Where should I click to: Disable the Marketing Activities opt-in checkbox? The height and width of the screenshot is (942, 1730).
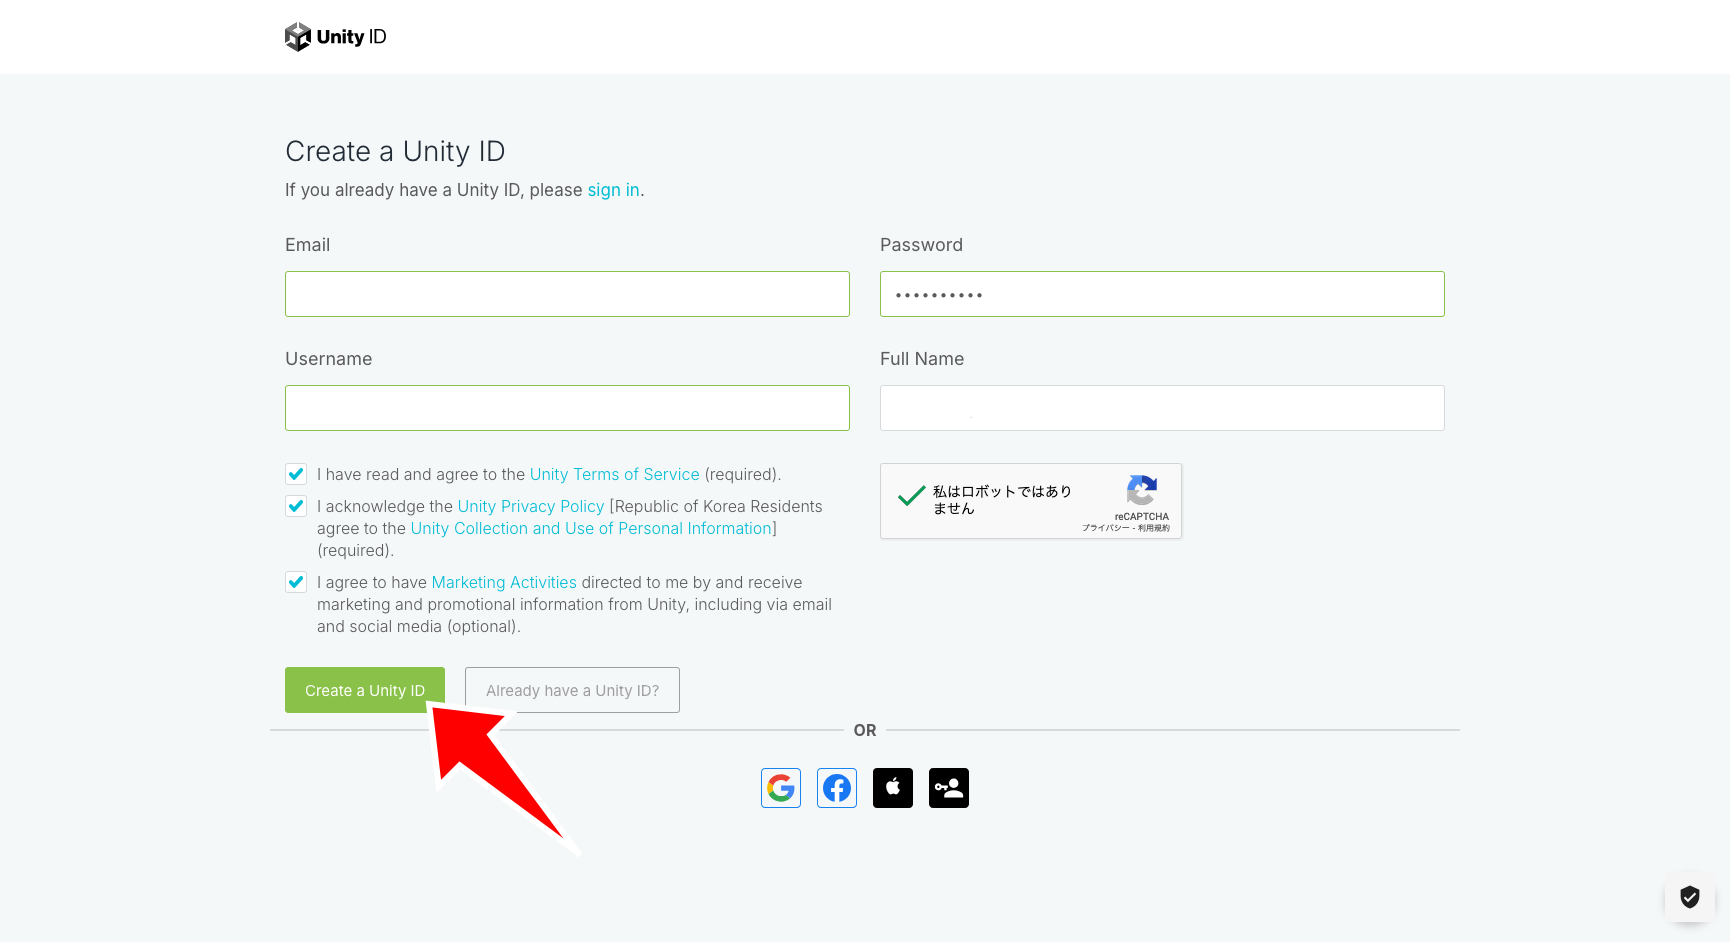tap(296, 582)
